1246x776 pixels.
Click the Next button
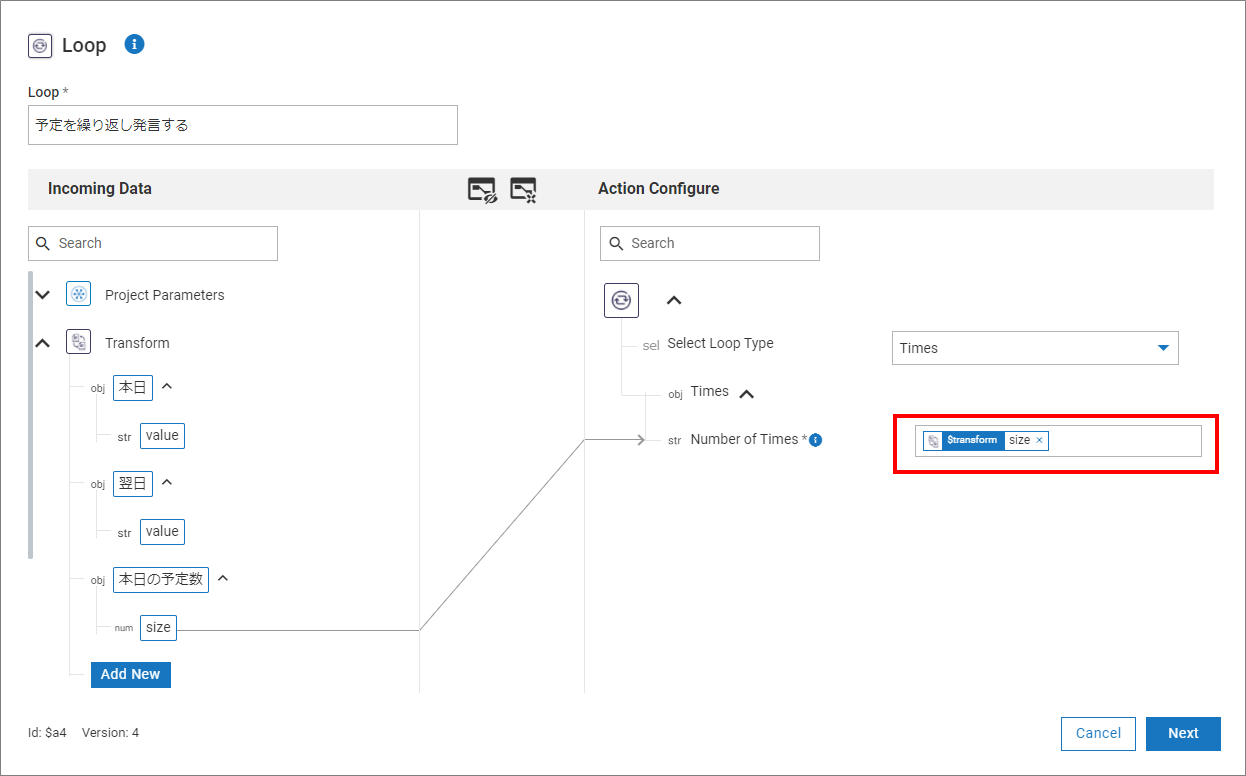1183,733
